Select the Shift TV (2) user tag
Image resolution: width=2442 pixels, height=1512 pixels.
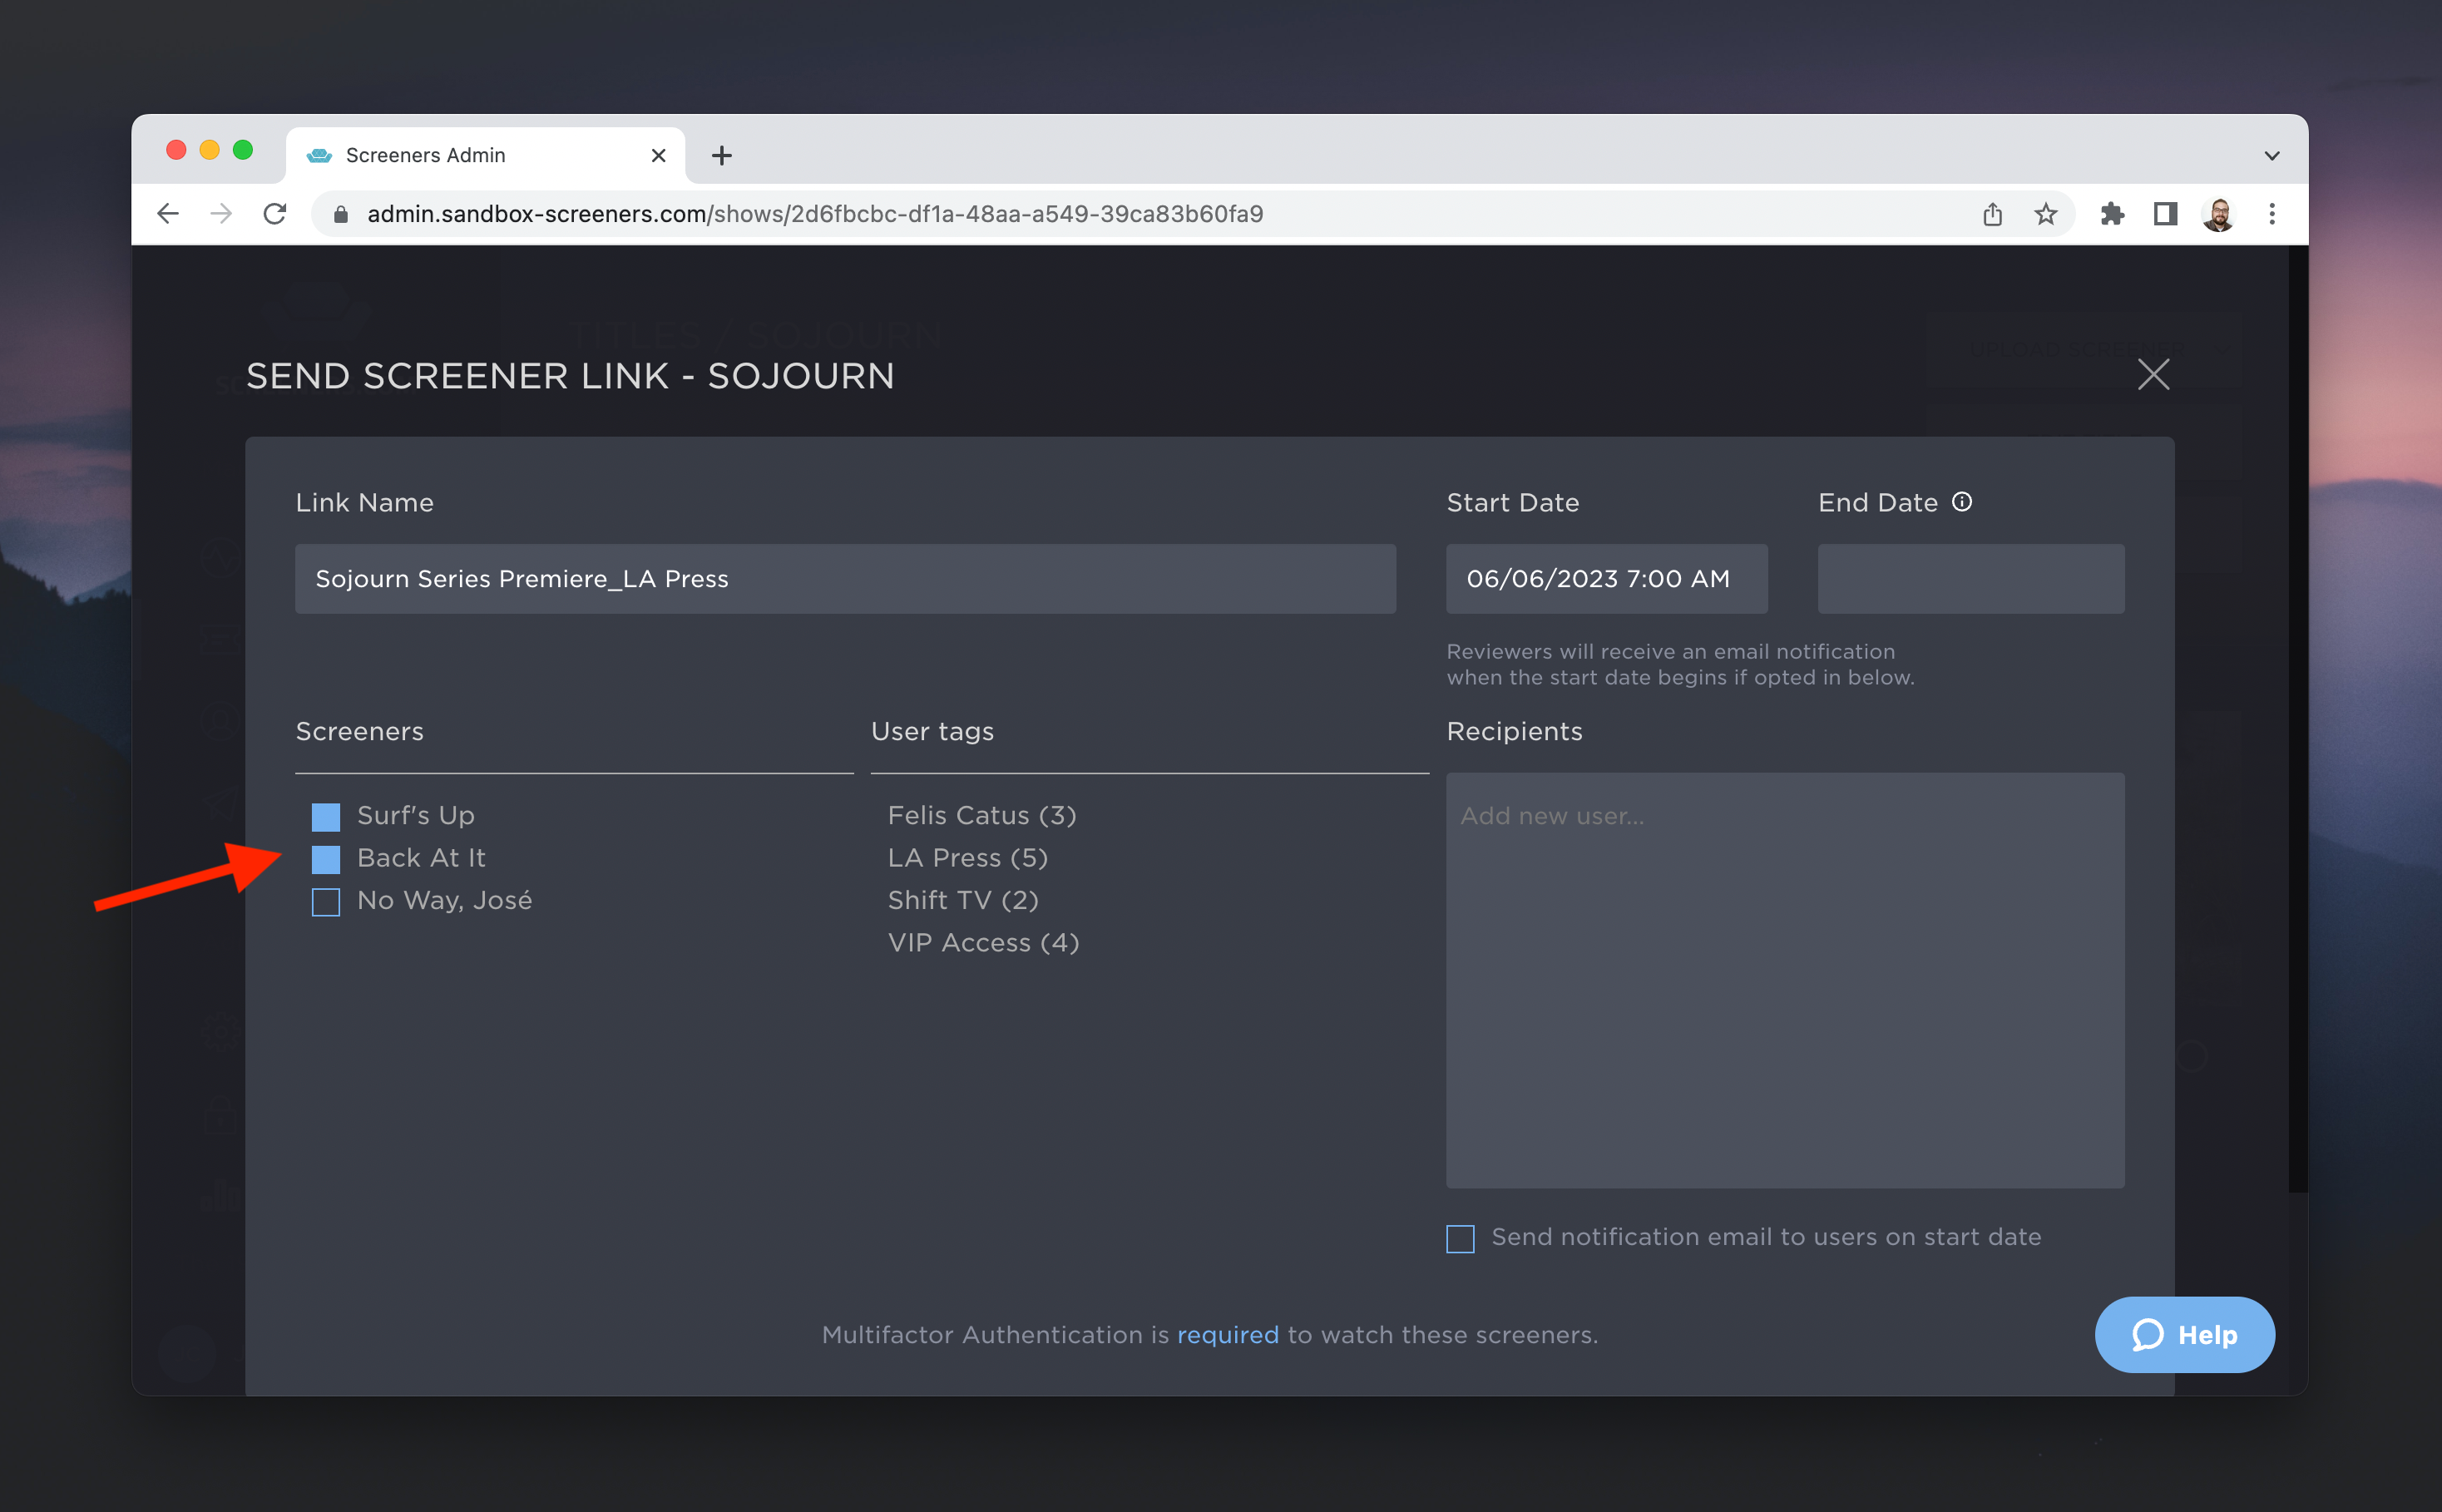[963, 900]
